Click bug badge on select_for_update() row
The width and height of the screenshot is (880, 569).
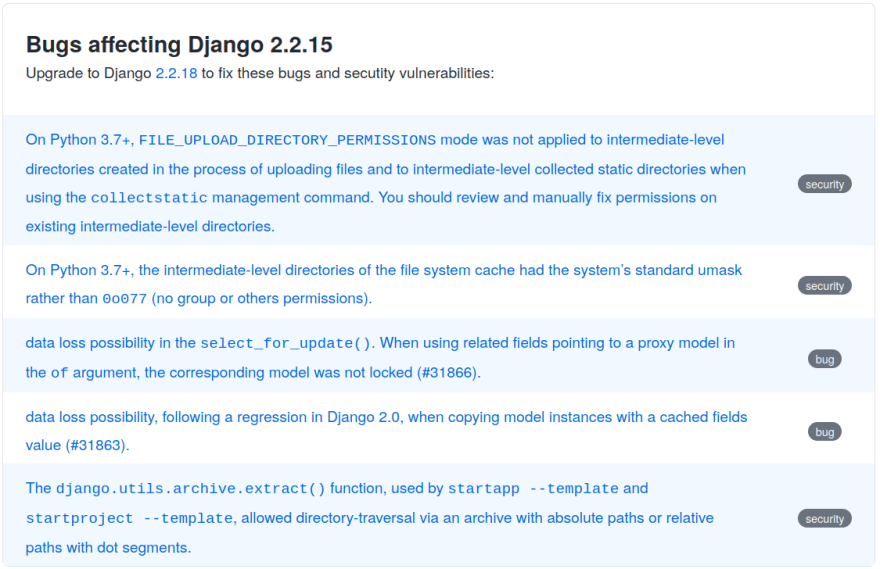pos(824,359)
